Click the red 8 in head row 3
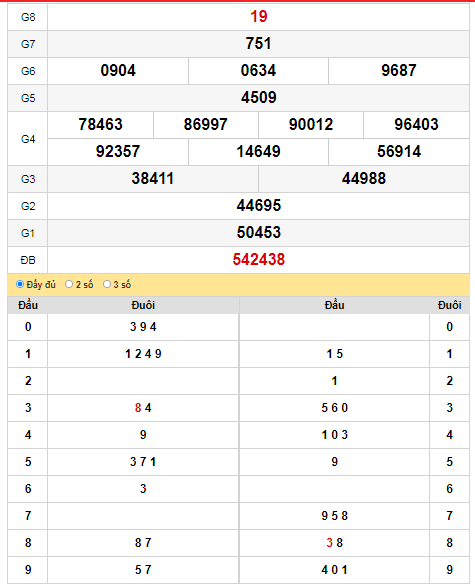The width and height of the screenshot is (475, 588). [138, 408]
